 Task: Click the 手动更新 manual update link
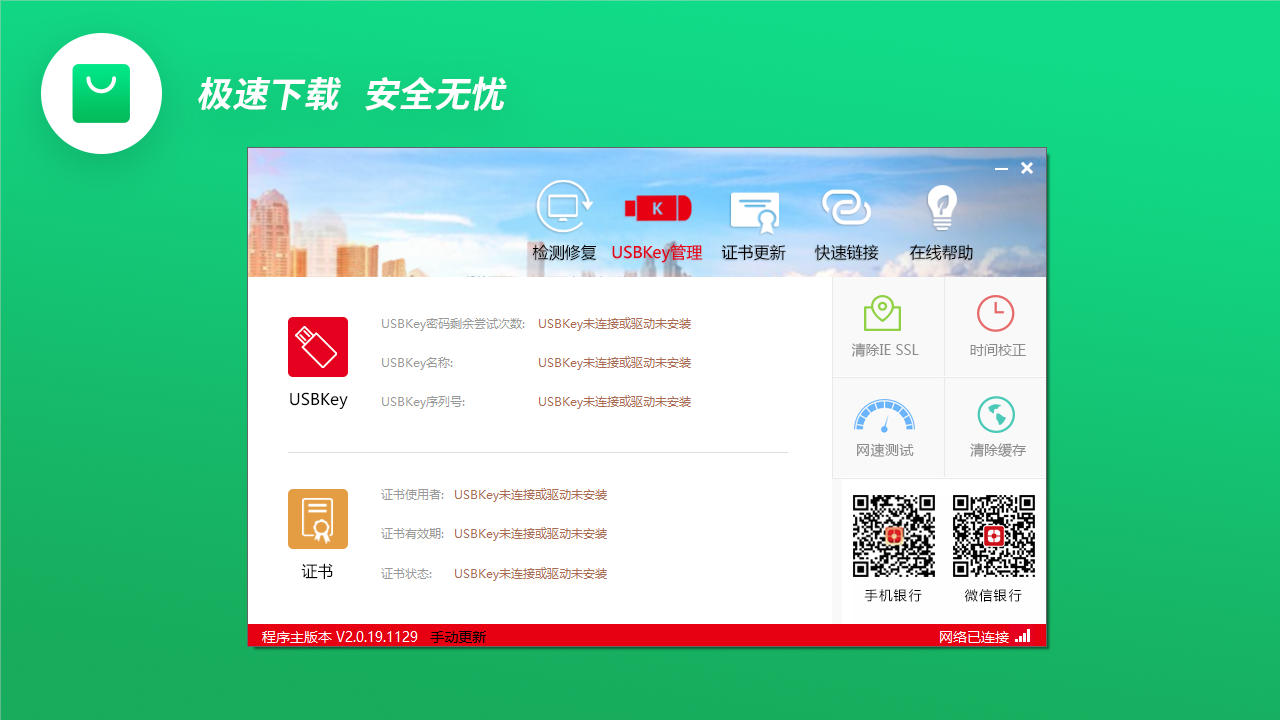(x=456, y=635)
